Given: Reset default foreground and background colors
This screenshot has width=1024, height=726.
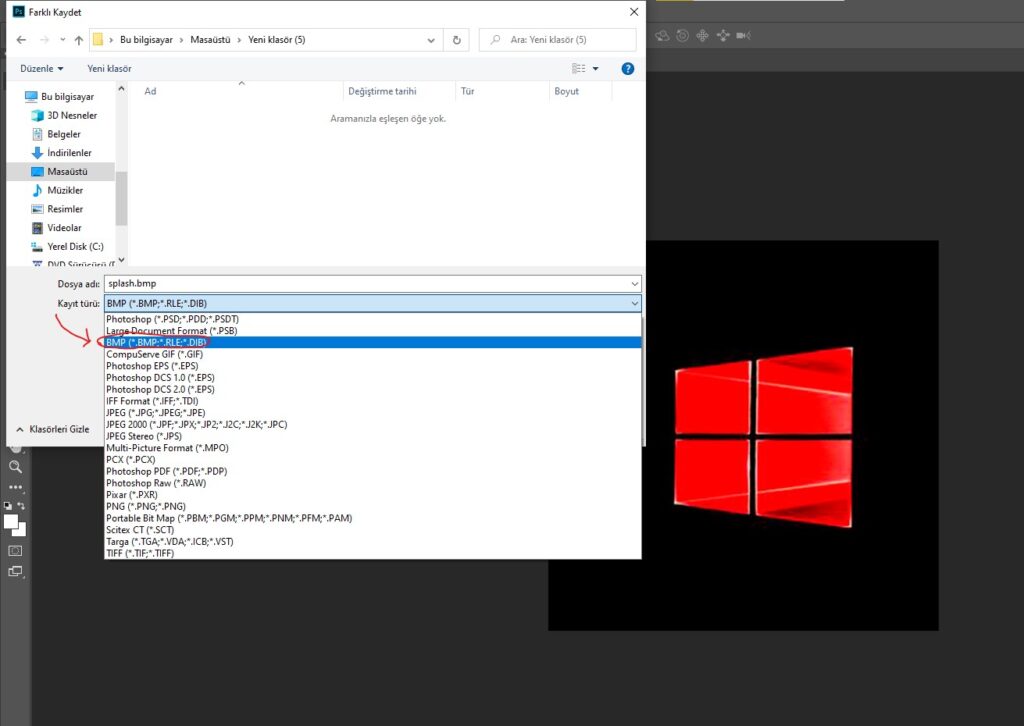Looking at the screenshot, I should click(x=8, y=507).
